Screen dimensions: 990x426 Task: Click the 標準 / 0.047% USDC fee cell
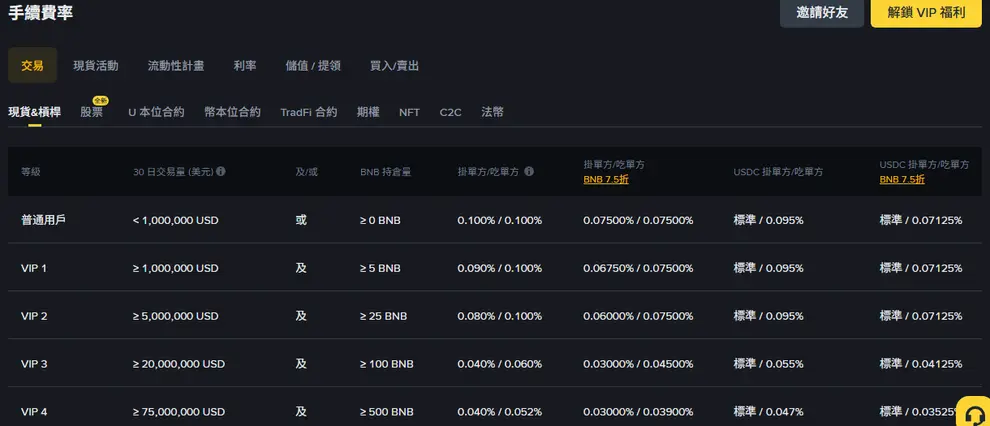tap(768, 412)
